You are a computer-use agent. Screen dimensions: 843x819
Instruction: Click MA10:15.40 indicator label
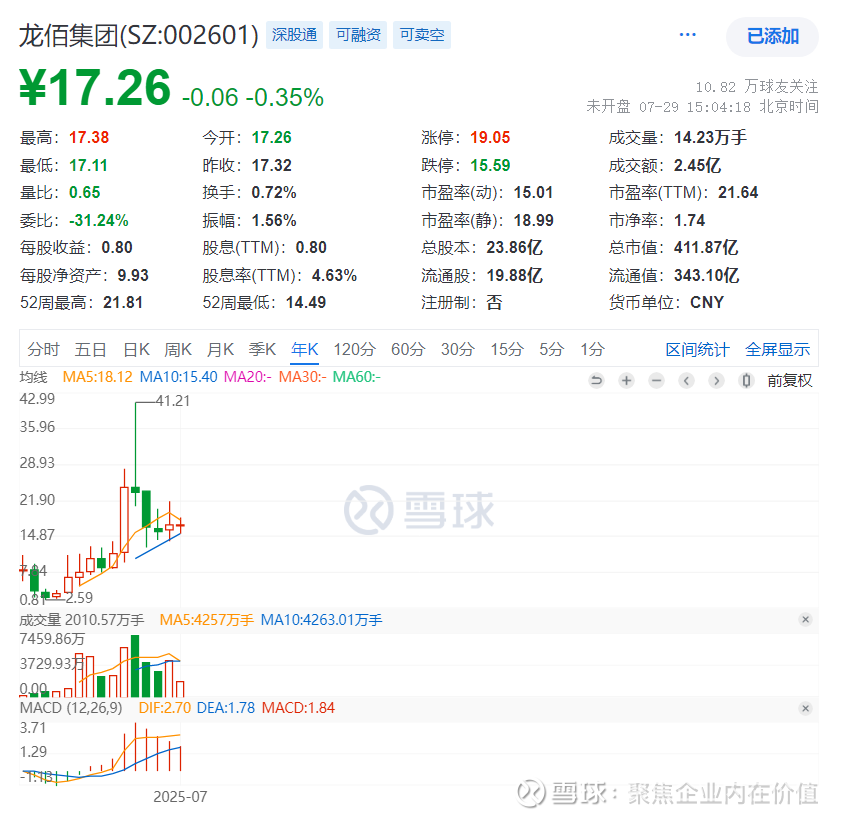(178, 377)
